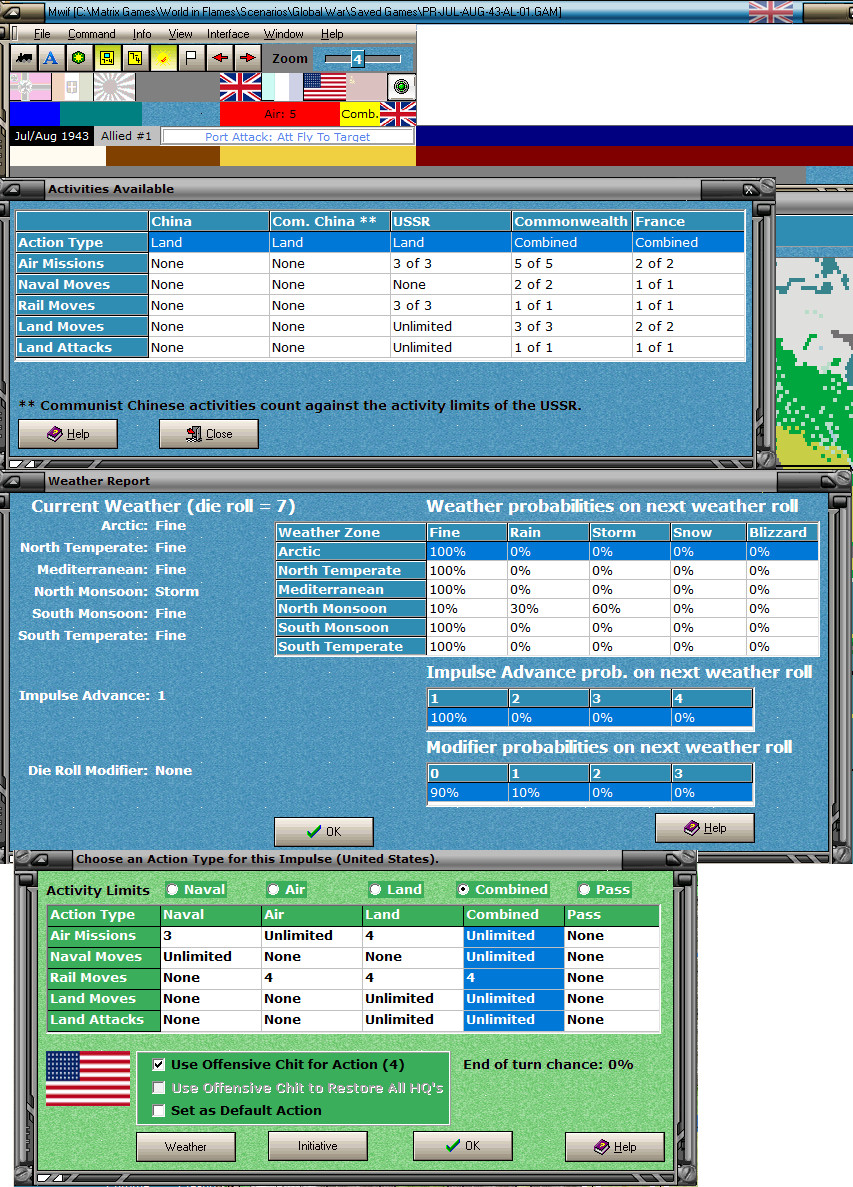Click the teal status color block

click(x=101, y=114)
